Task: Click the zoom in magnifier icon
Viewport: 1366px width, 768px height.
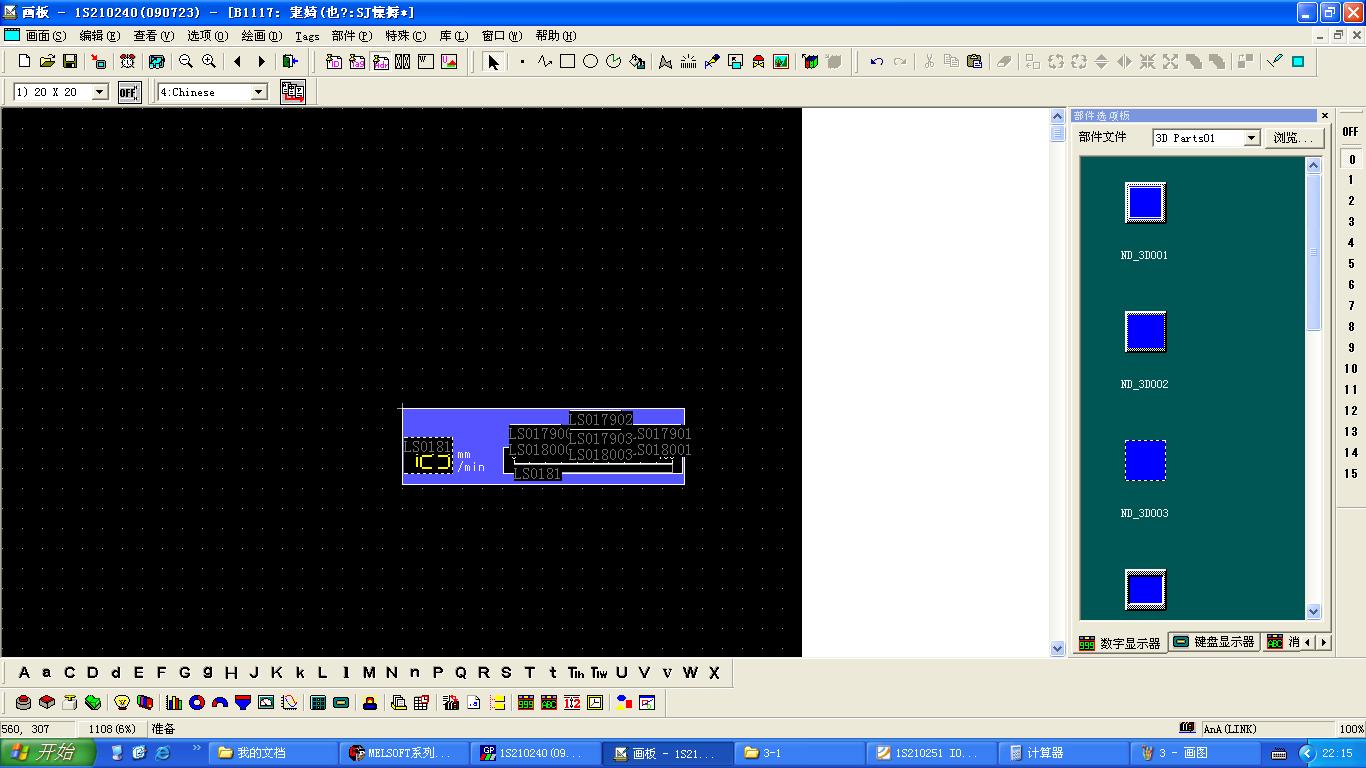Action: 209,62
